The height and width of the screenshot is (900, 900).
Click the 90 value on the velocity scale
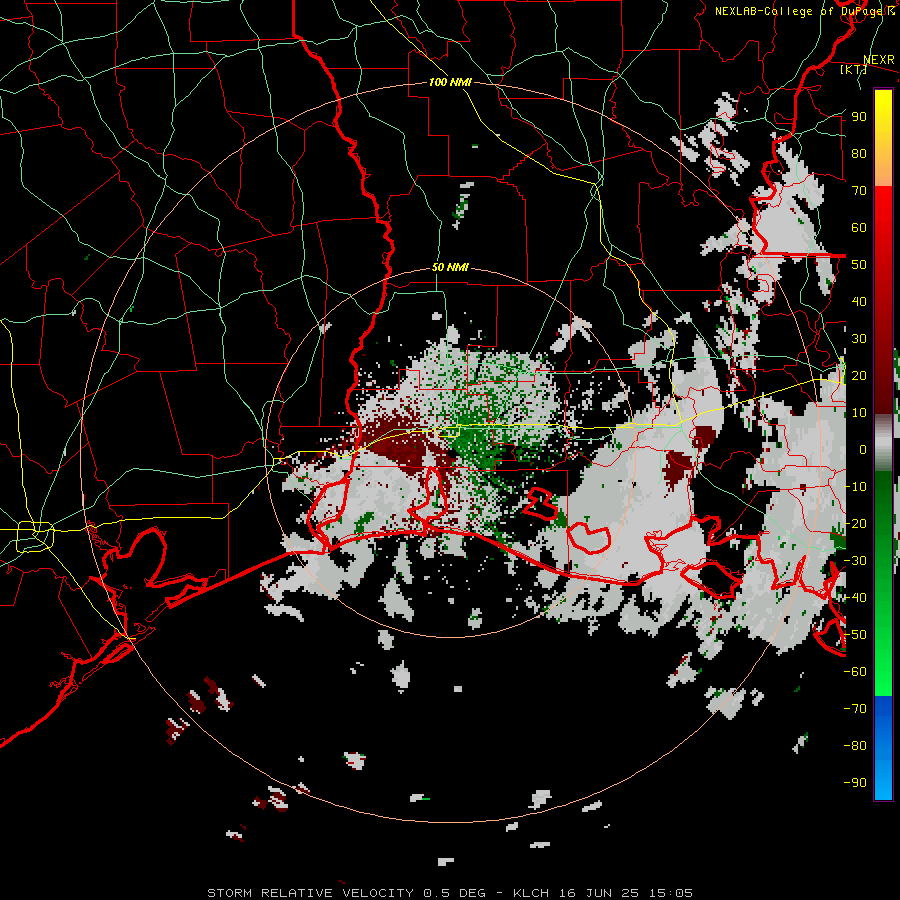tap(859, 117)
